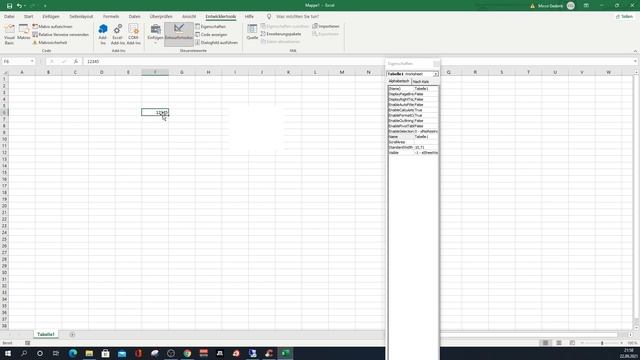Undo the last action

[x=19, y=6]
